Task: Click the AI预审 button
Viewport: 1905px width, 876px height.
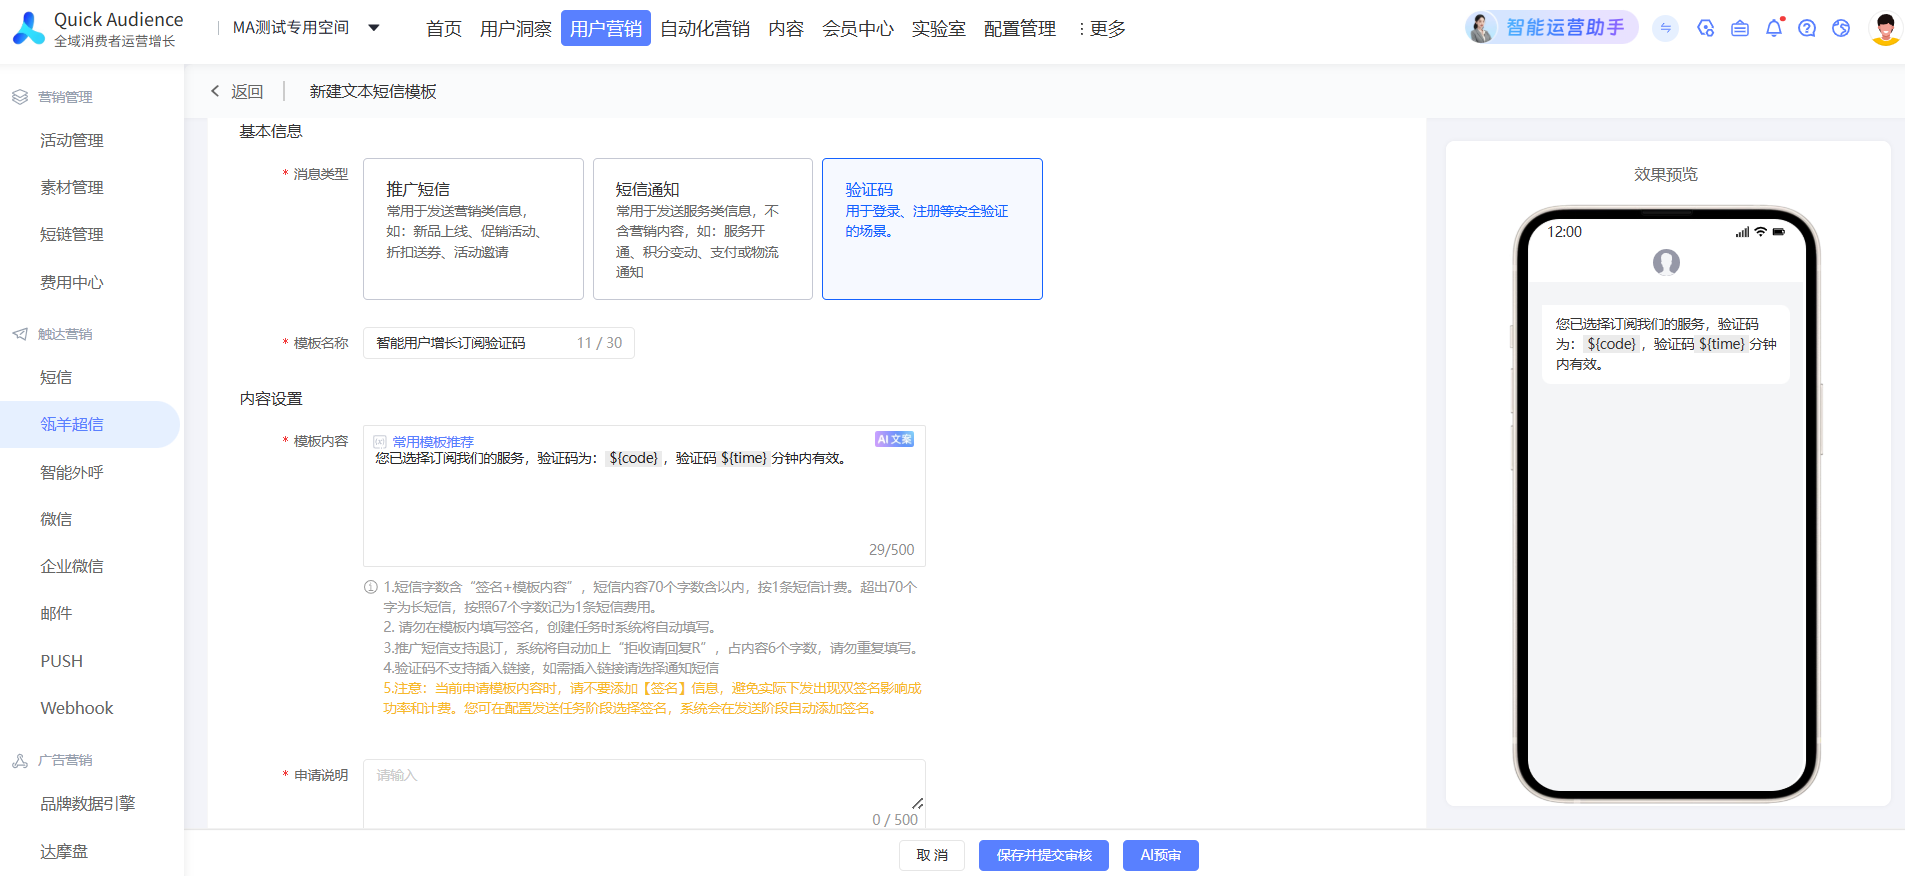Action: tap(1161, 855)
